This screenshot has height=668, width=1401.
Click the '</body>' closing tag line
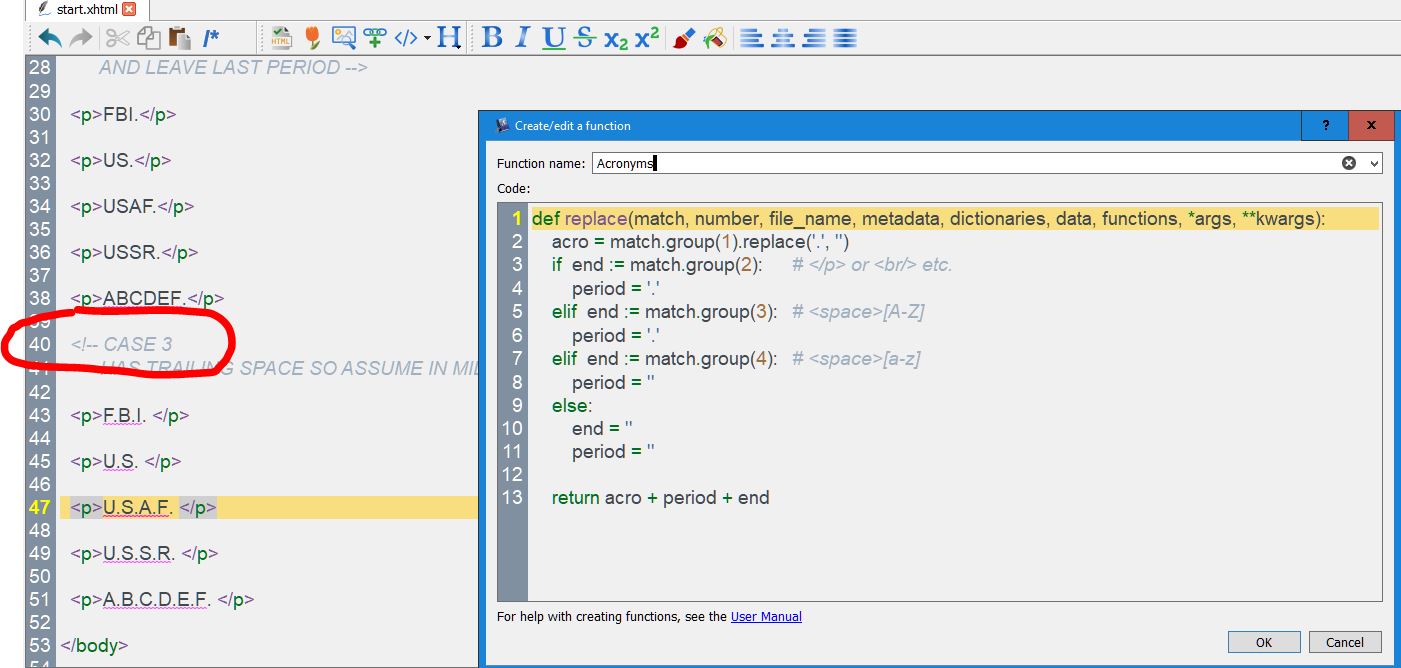coord(94,645)
